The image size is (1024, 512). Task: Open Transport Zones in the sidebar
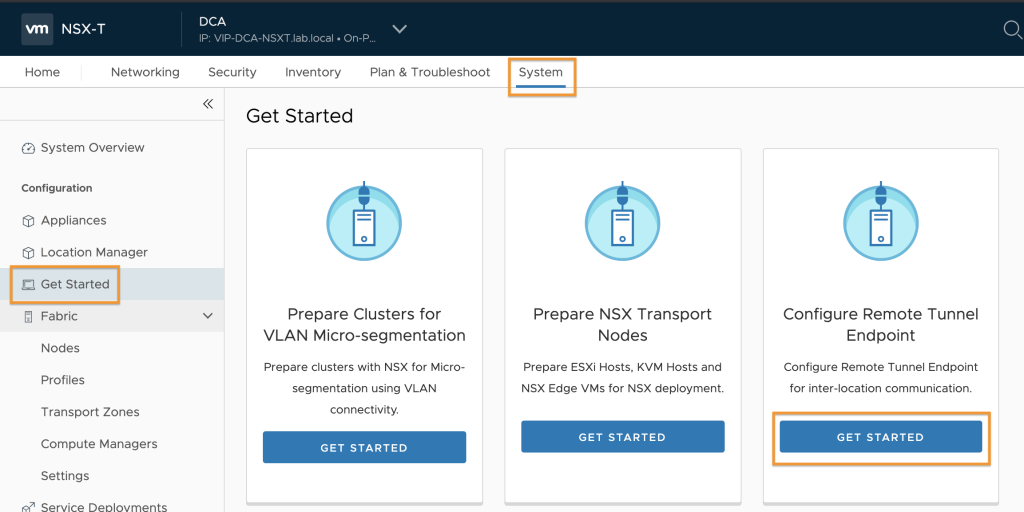click(x=90, y=412)
